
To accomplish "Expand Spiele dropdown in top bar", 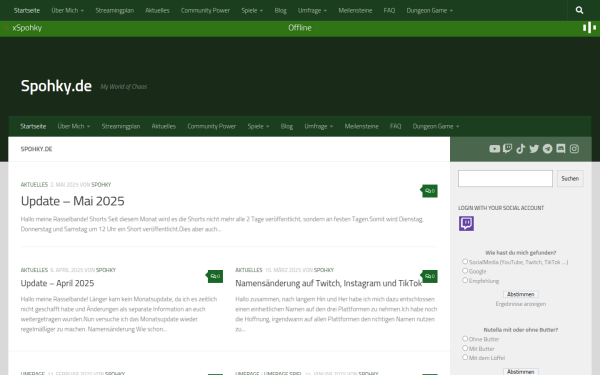I will point(252,10).
